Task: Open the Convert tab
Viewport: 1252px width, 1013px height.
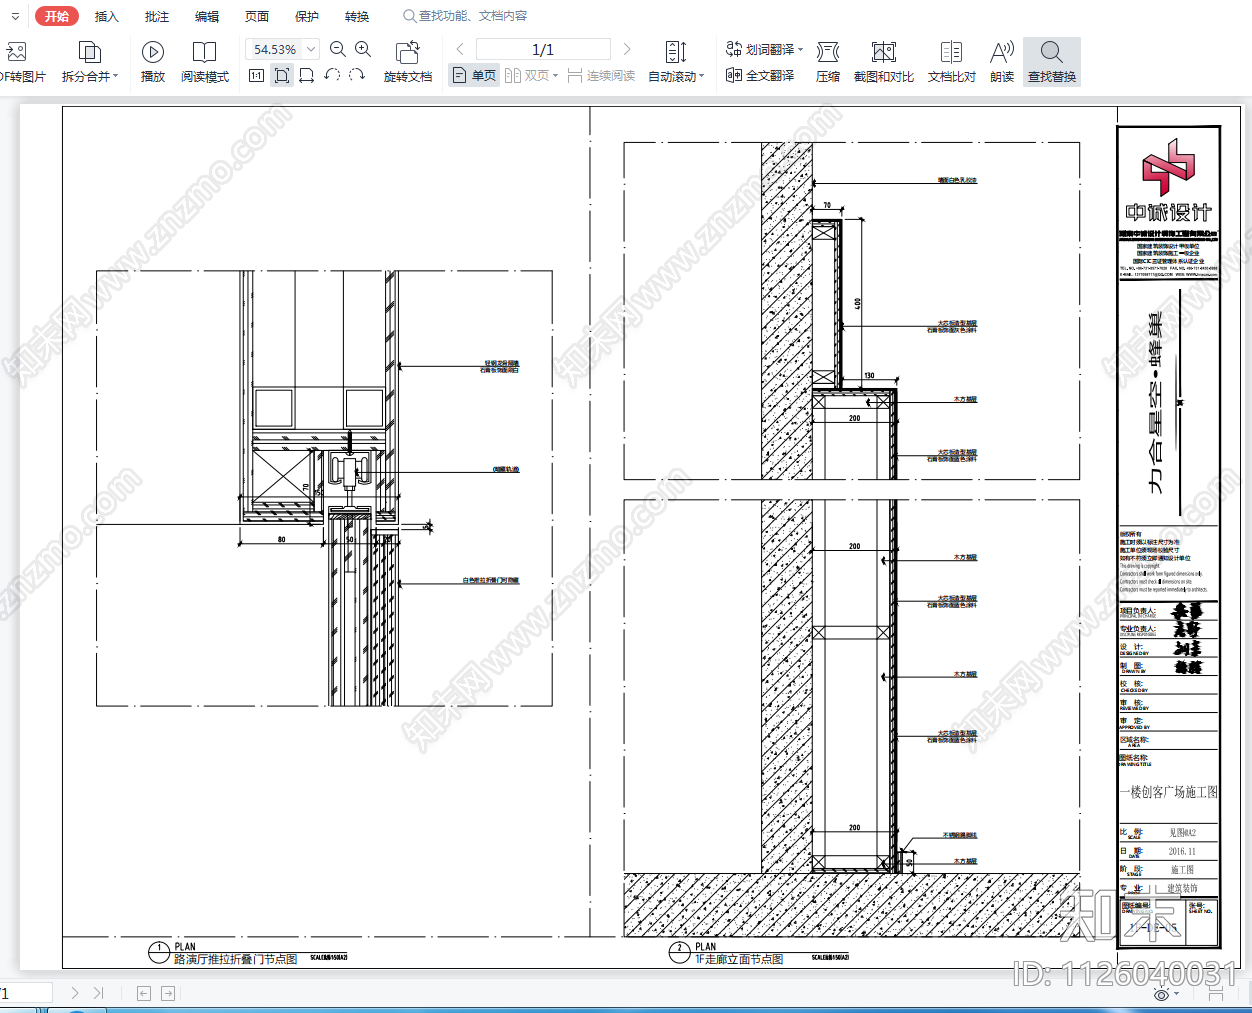Action: [357, 16]
